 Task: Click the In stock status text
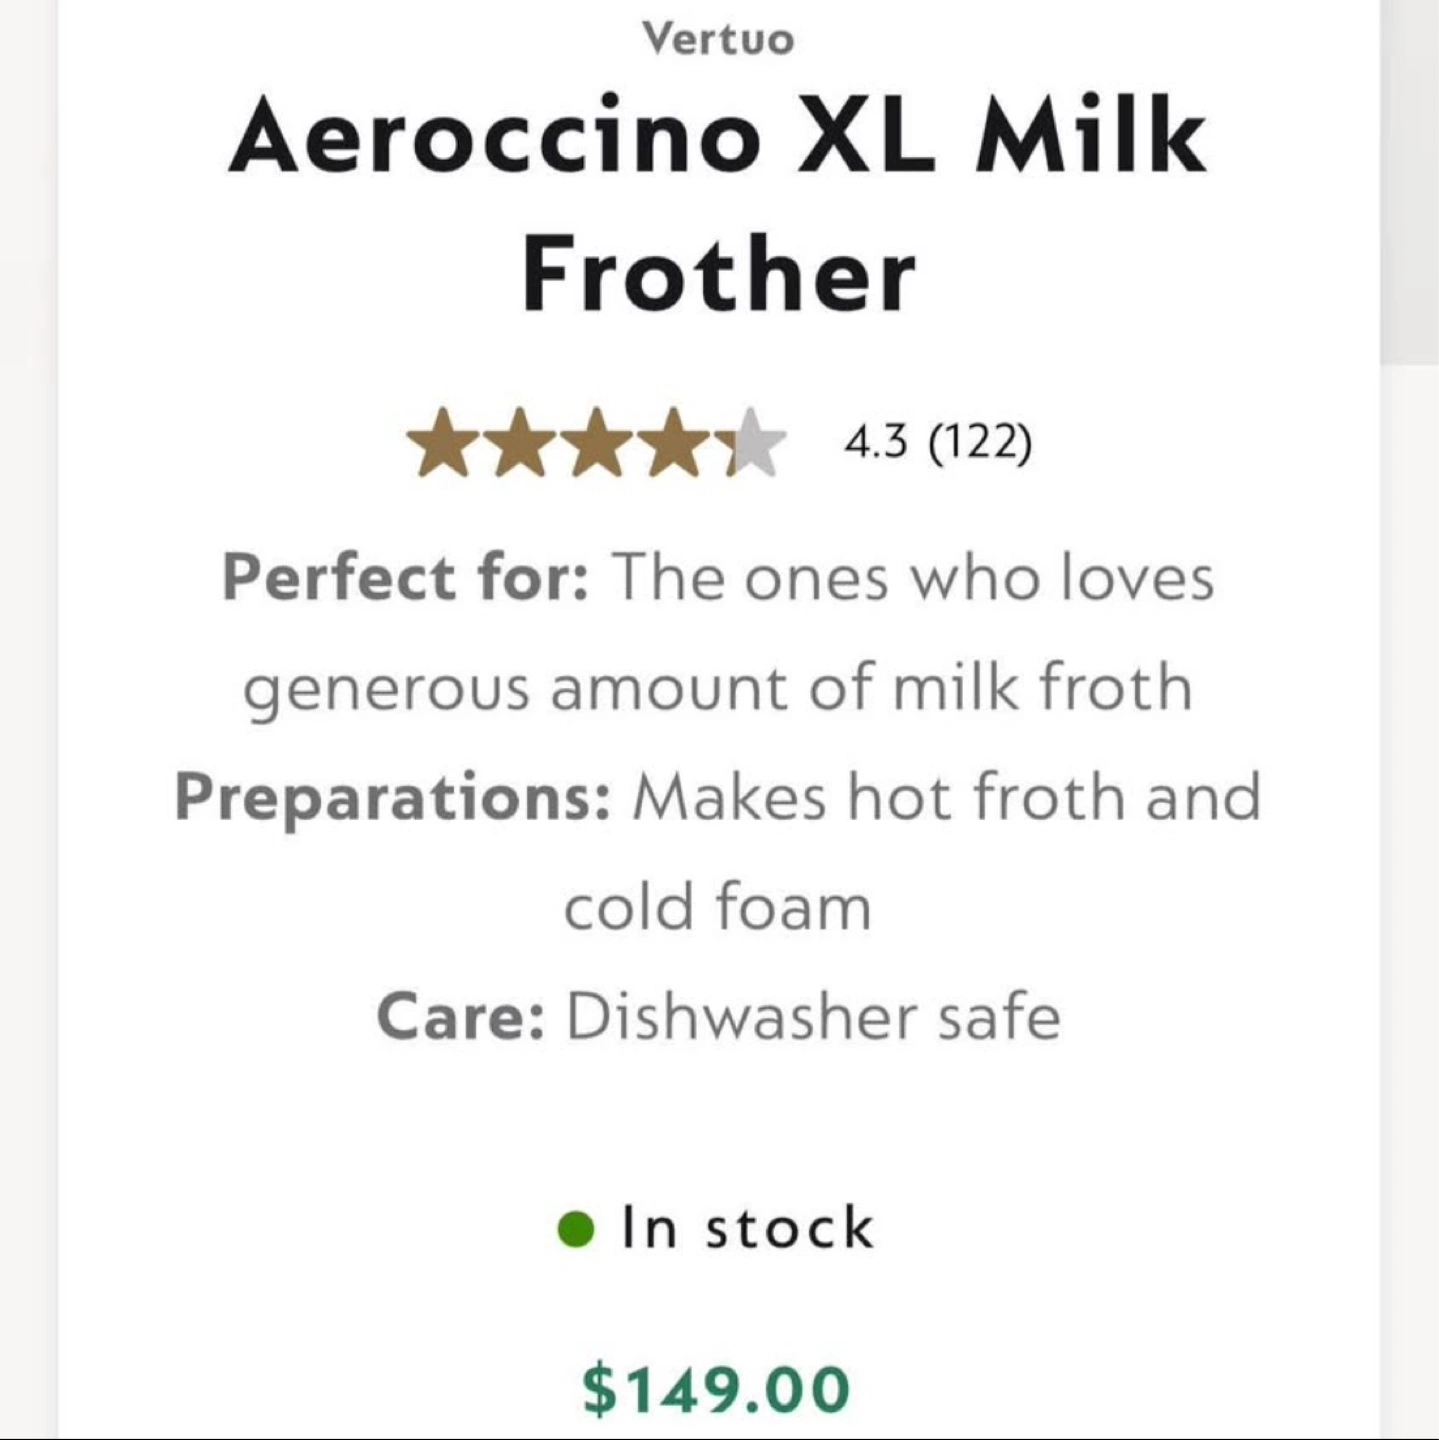pos(748,1229)
